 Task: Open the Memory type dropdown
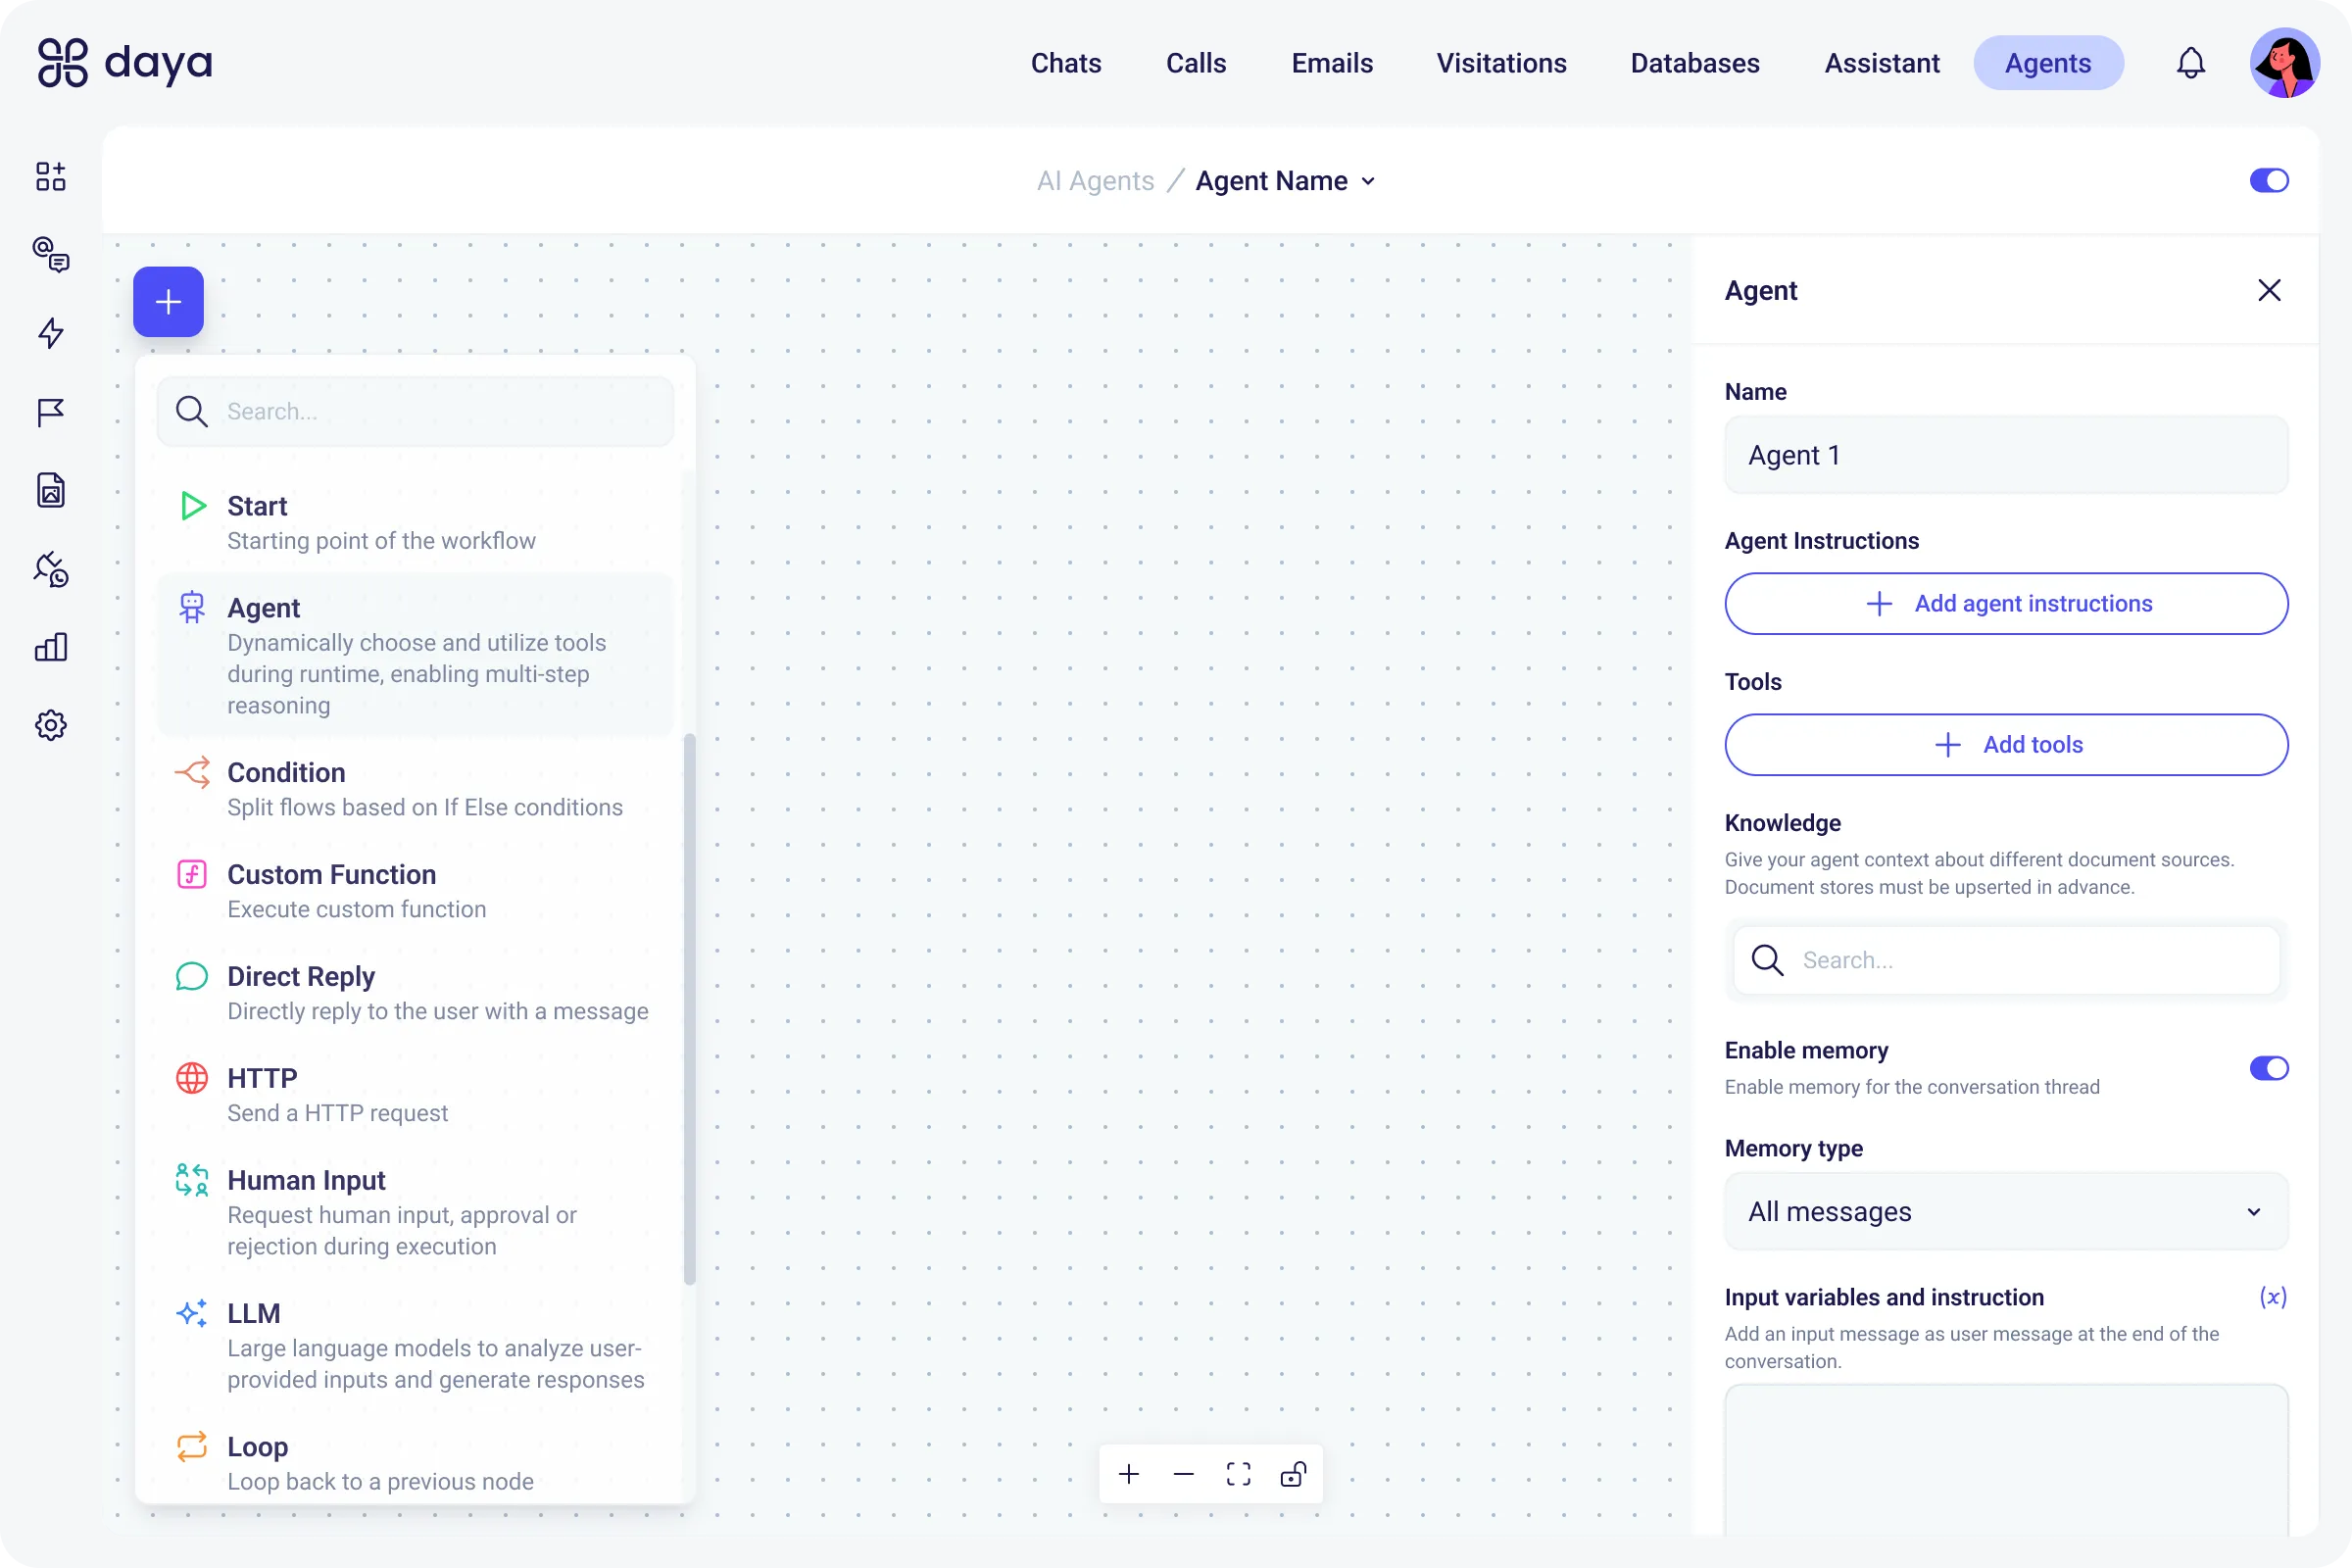click(x=2005, y=1211)
